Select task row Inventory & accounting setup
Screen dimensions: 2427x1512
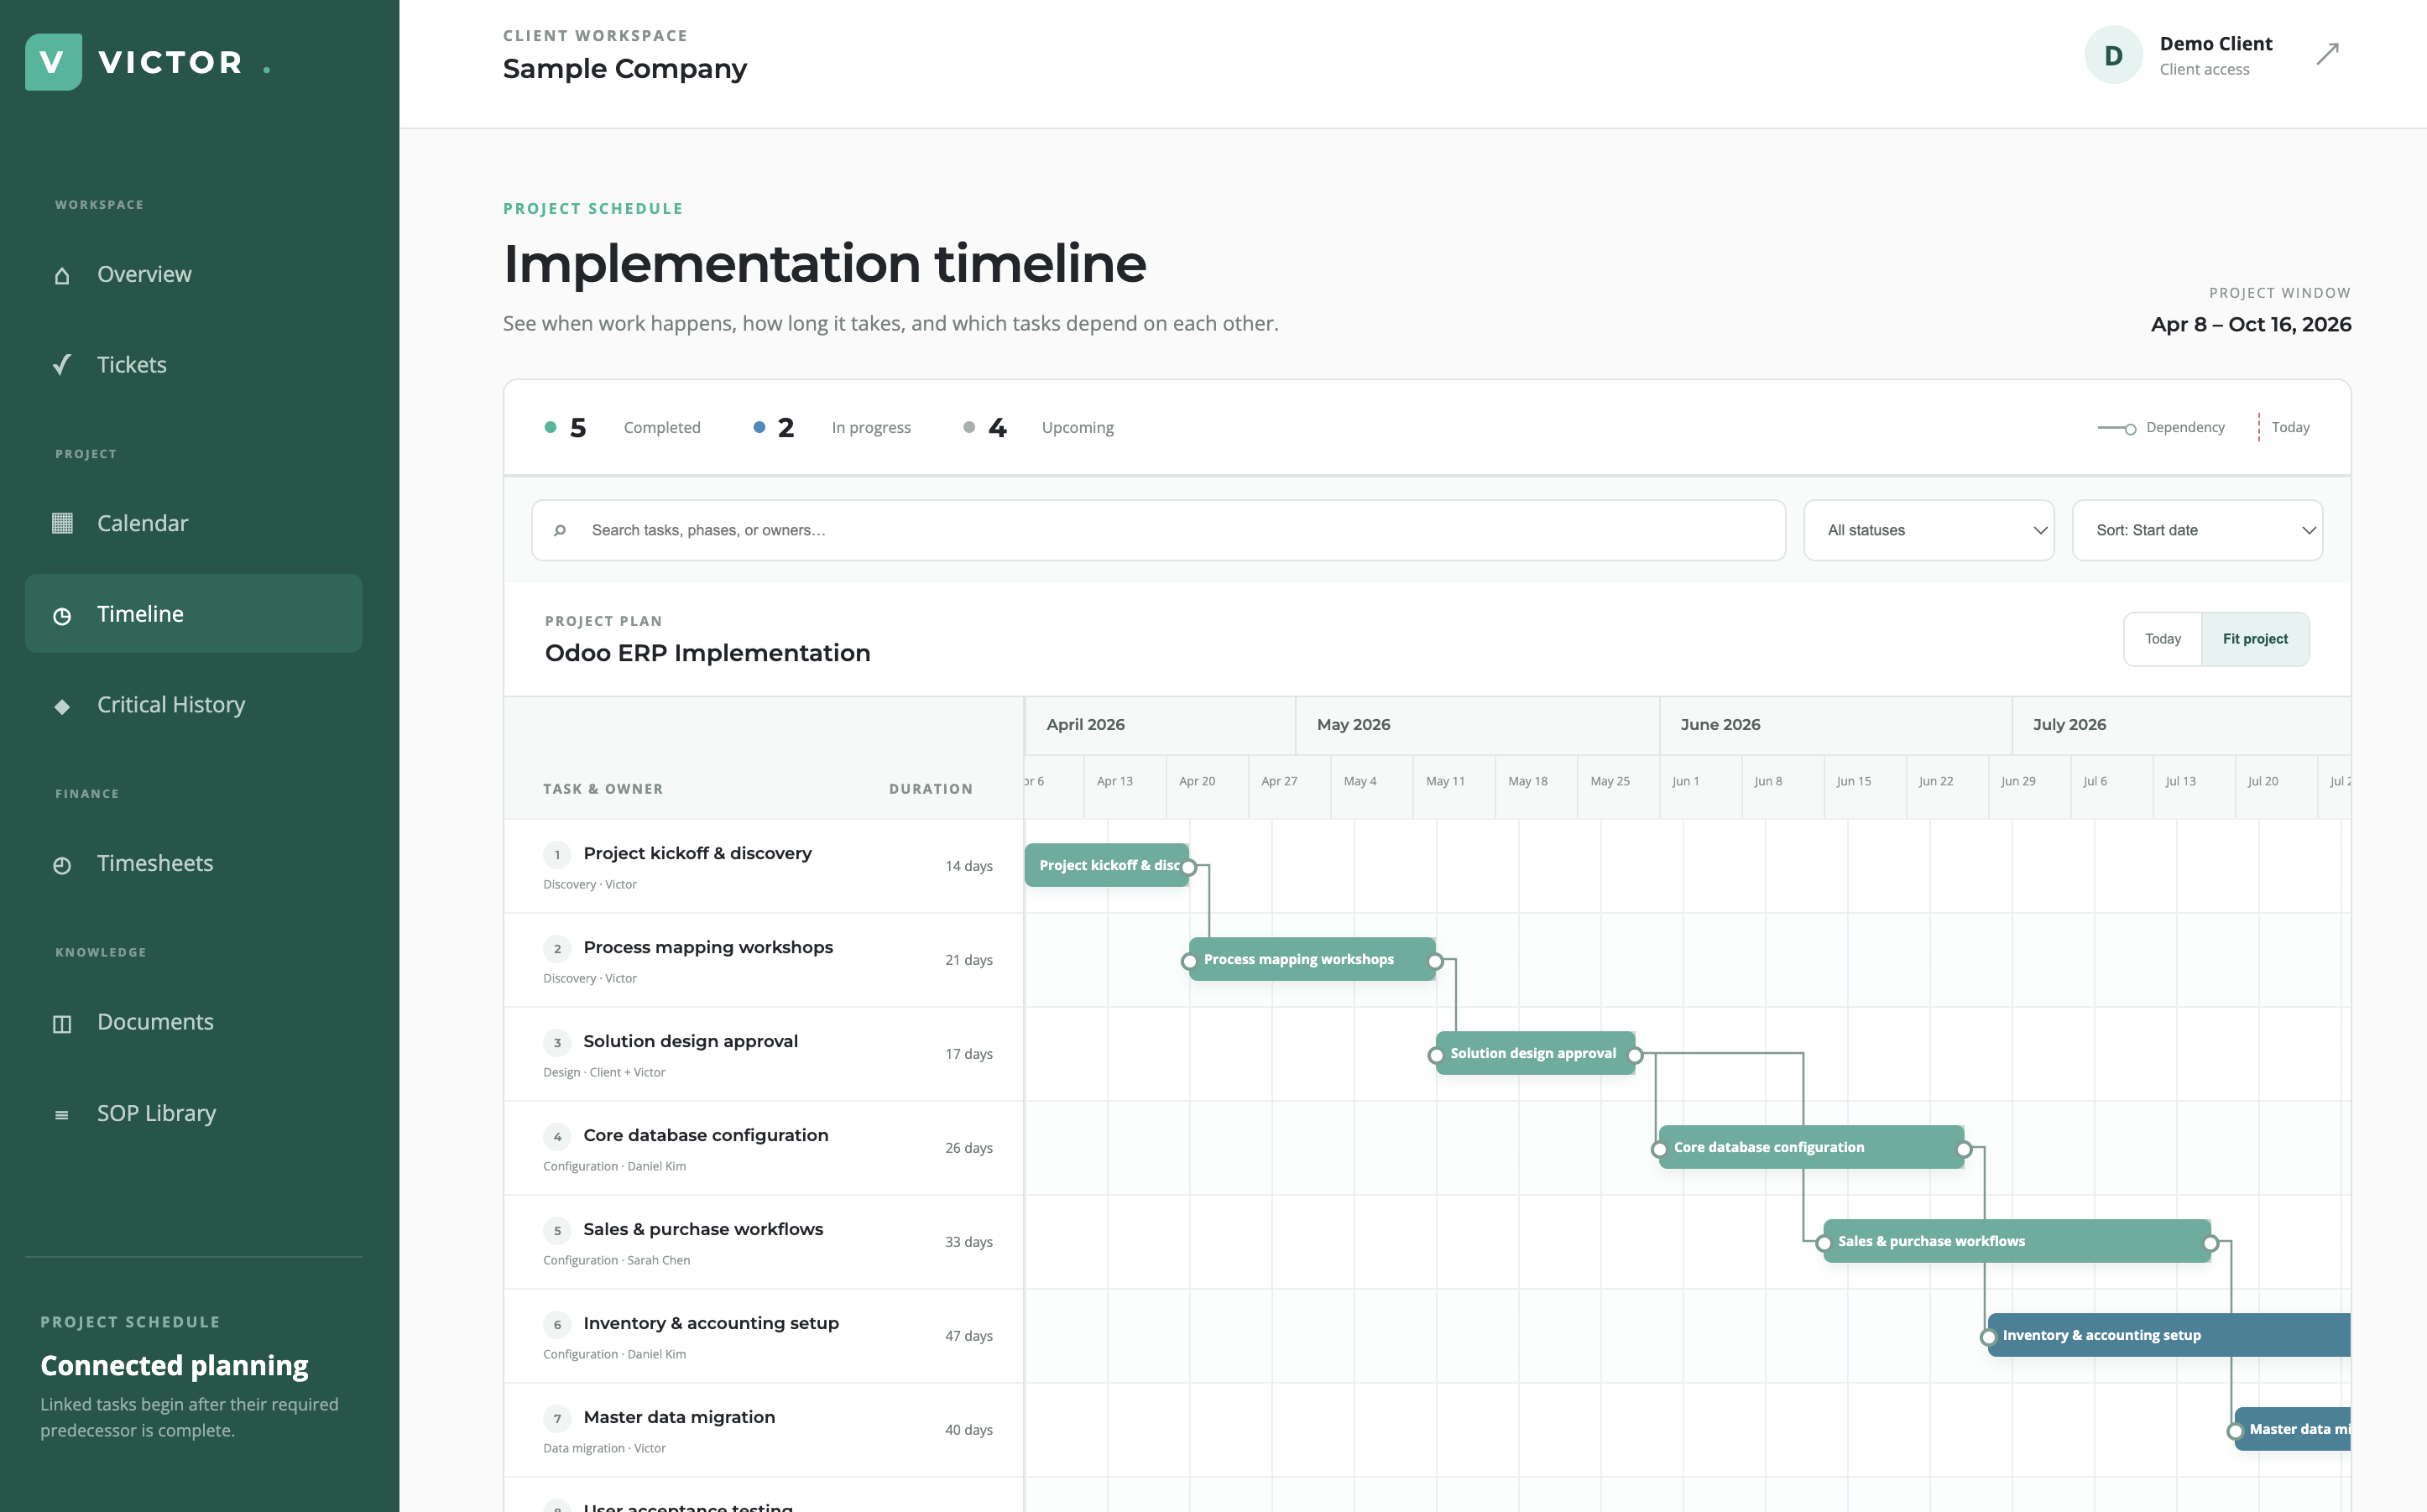[763, 1336]
